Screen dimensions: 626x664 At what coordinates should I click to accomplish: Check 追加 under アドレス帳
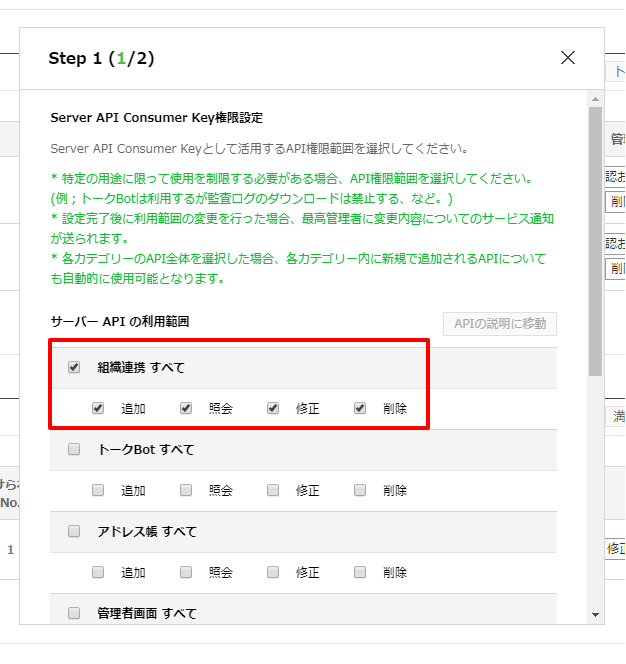pos(98,573)
